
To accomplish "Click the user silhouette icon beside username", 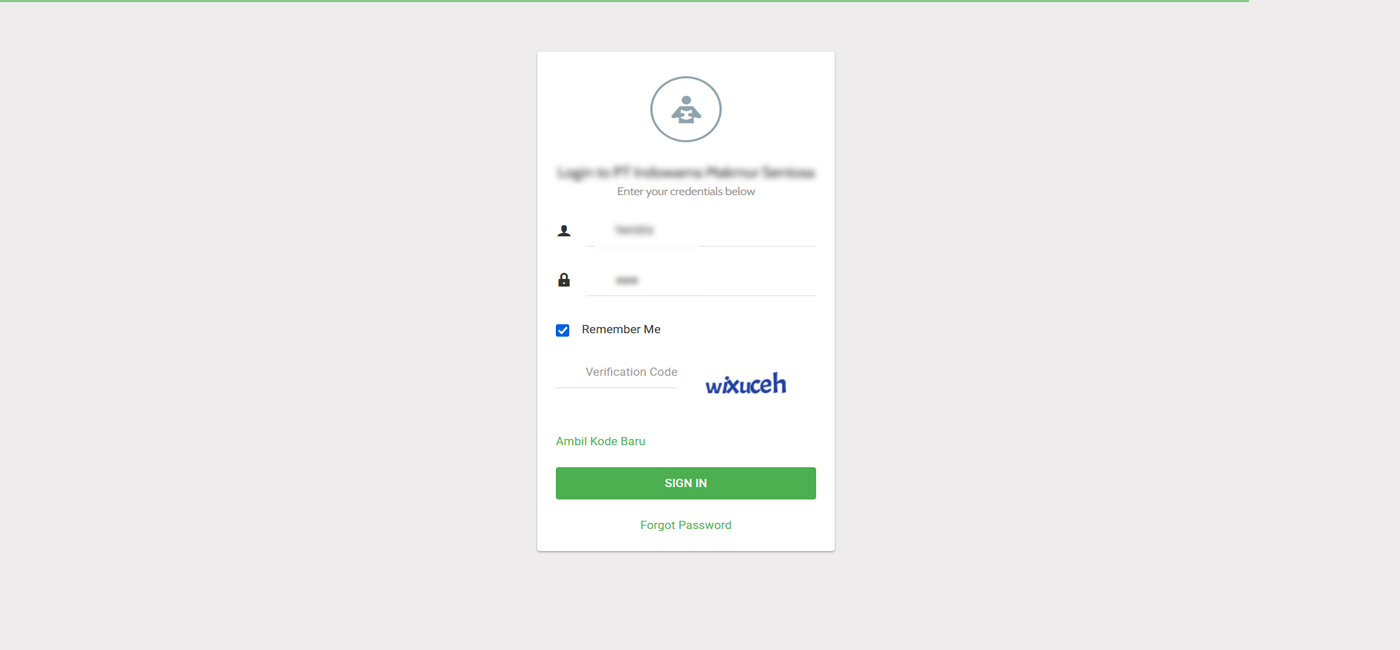I will [x=564, y=231].
